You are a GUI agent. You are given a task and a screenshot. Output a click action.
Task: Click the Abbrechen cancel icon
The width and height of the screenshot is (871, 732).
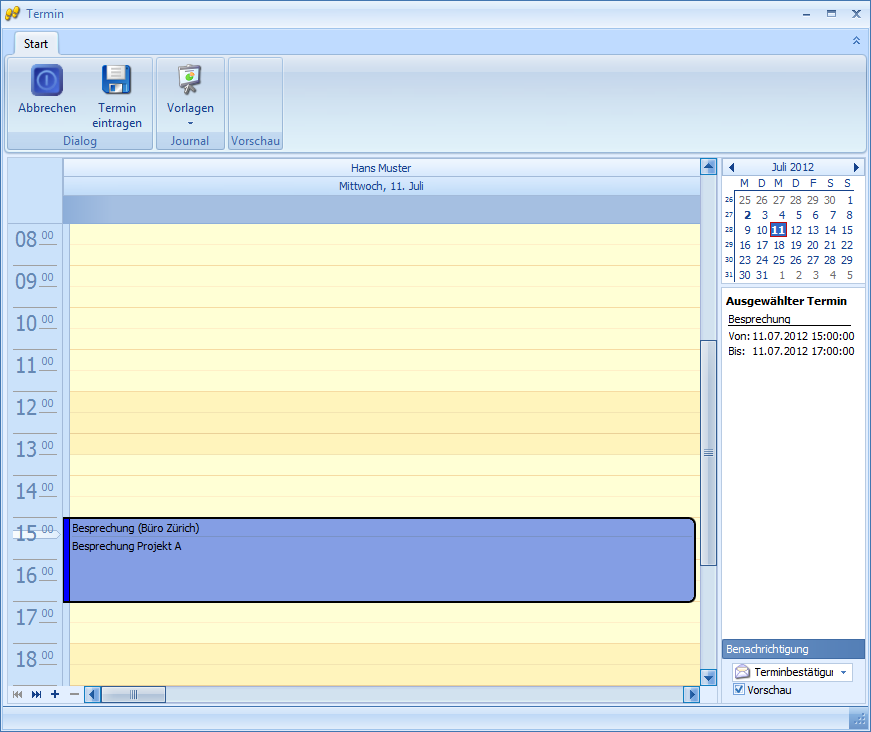coord(46,80)
